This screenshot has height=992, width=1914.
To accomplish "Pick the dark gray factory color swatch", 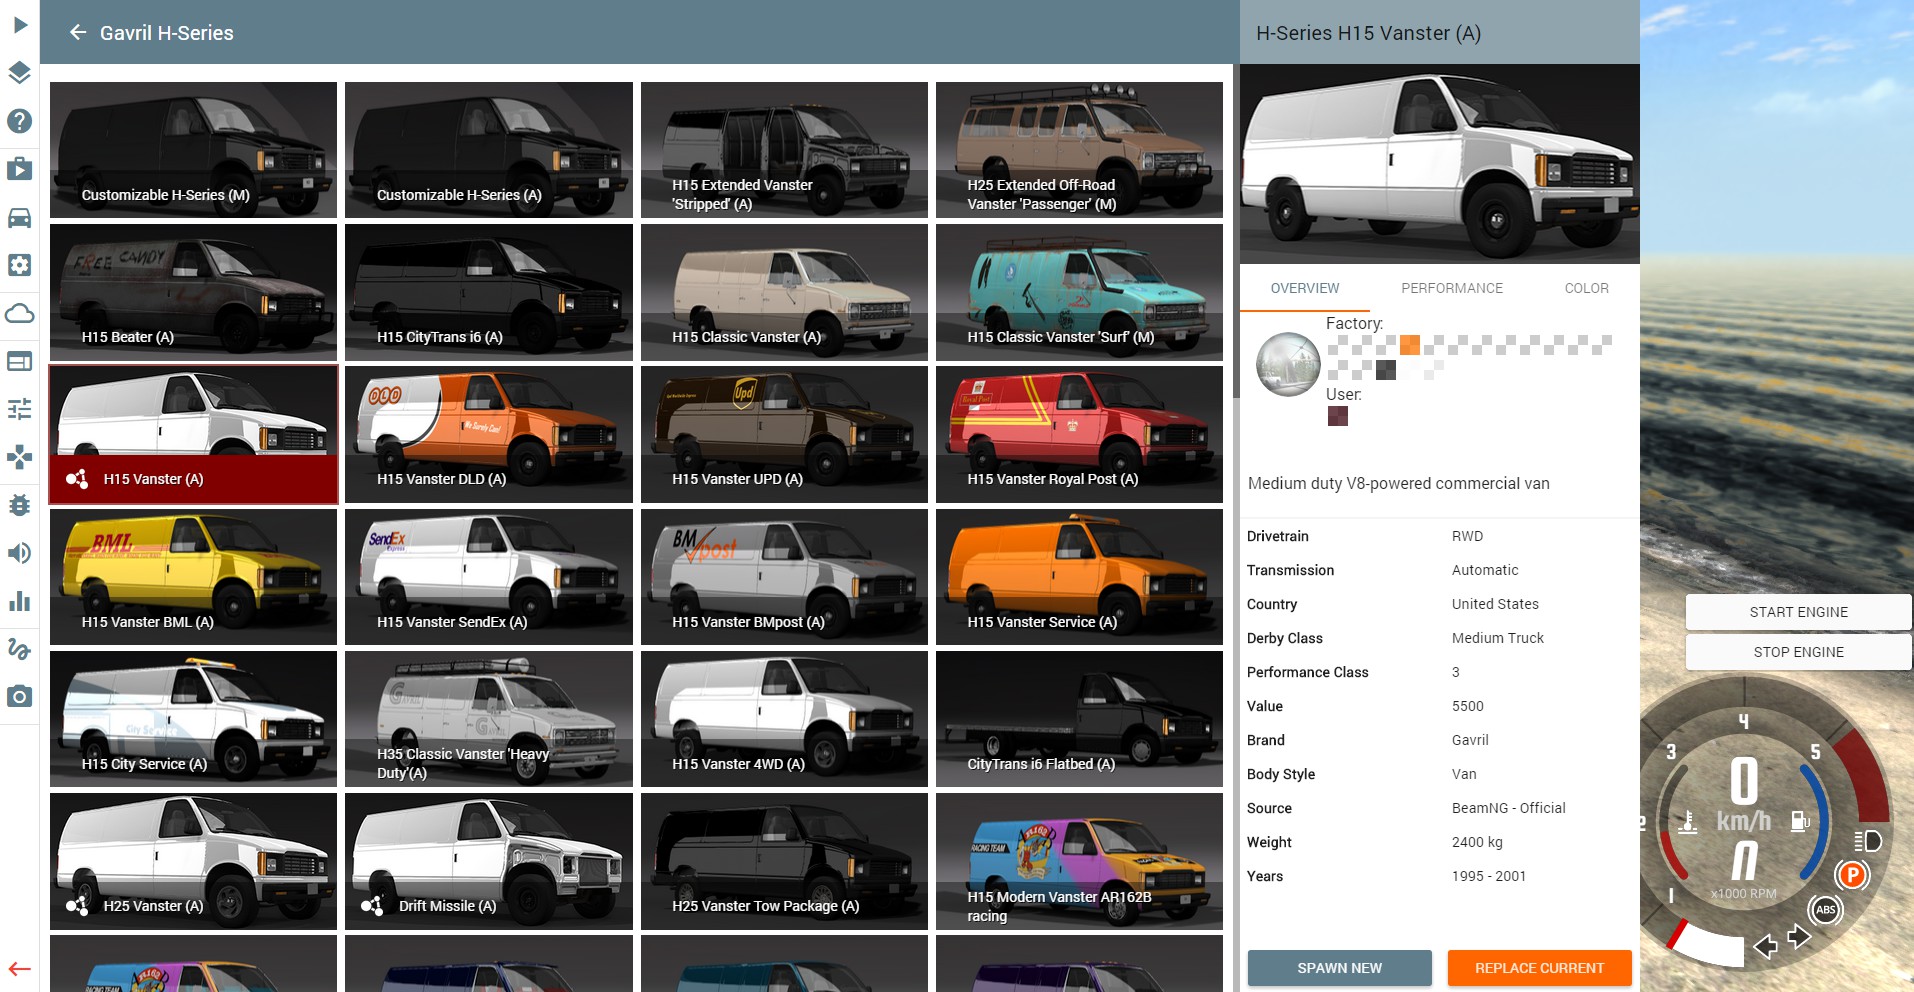I will 1386,370.
